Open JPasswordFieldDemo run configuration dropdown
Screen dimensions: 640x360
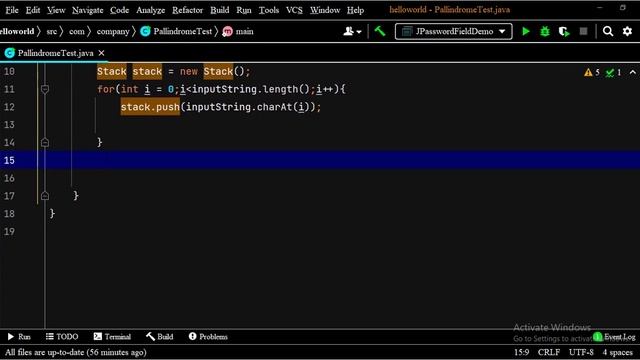453,31
